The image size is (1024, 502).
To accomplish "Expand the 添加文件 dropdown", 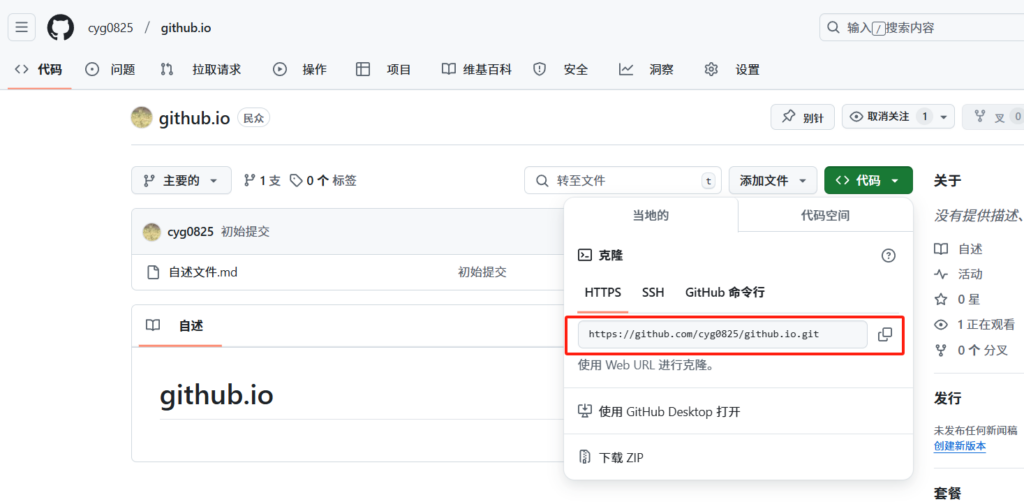I will 772,181.
